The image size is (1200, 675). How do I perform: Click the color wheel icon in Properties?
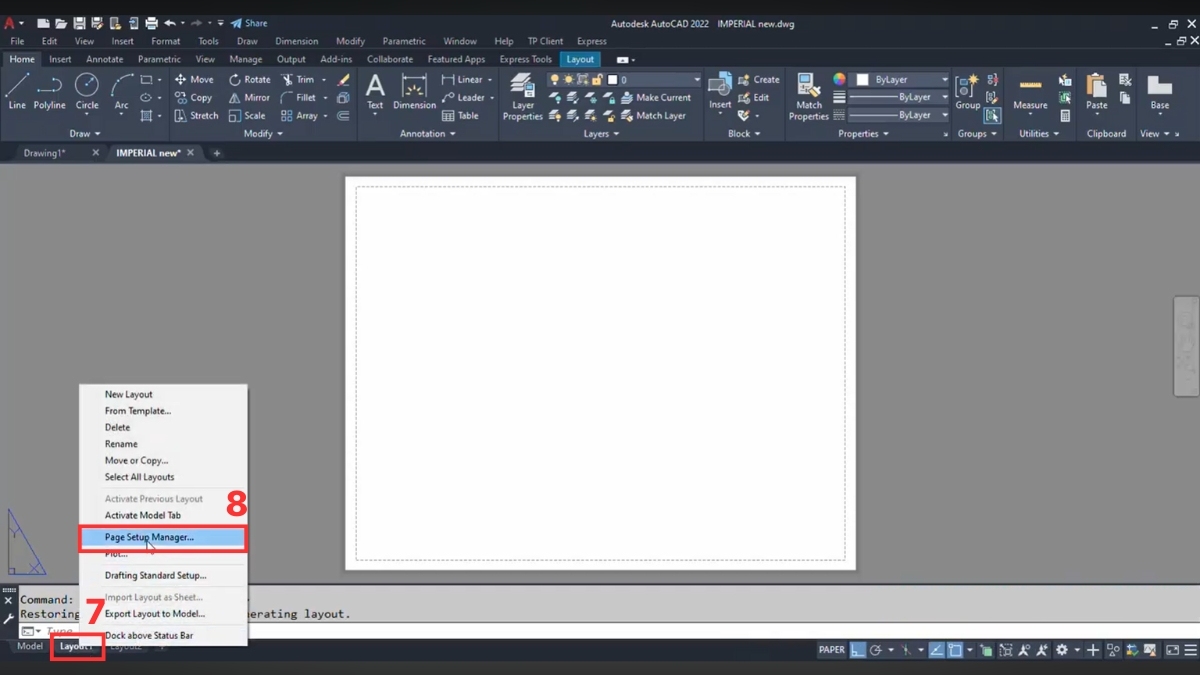point(839,79)
